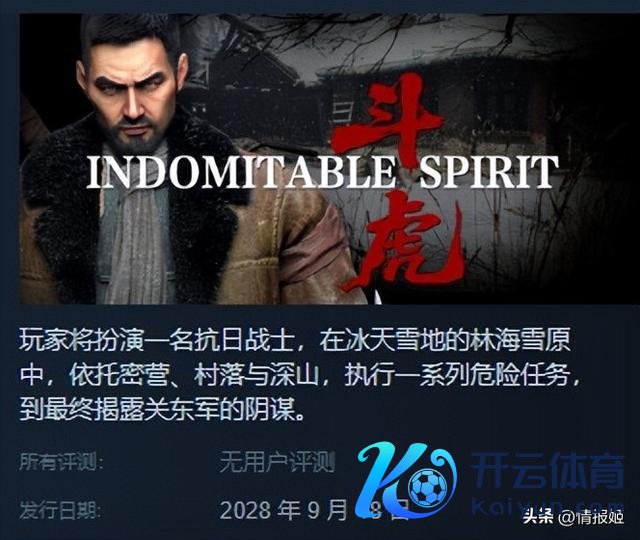Click the red 斗 calligraphy character
The height and width of the screenshot is (540, 640).
click(x=385, y=118)
